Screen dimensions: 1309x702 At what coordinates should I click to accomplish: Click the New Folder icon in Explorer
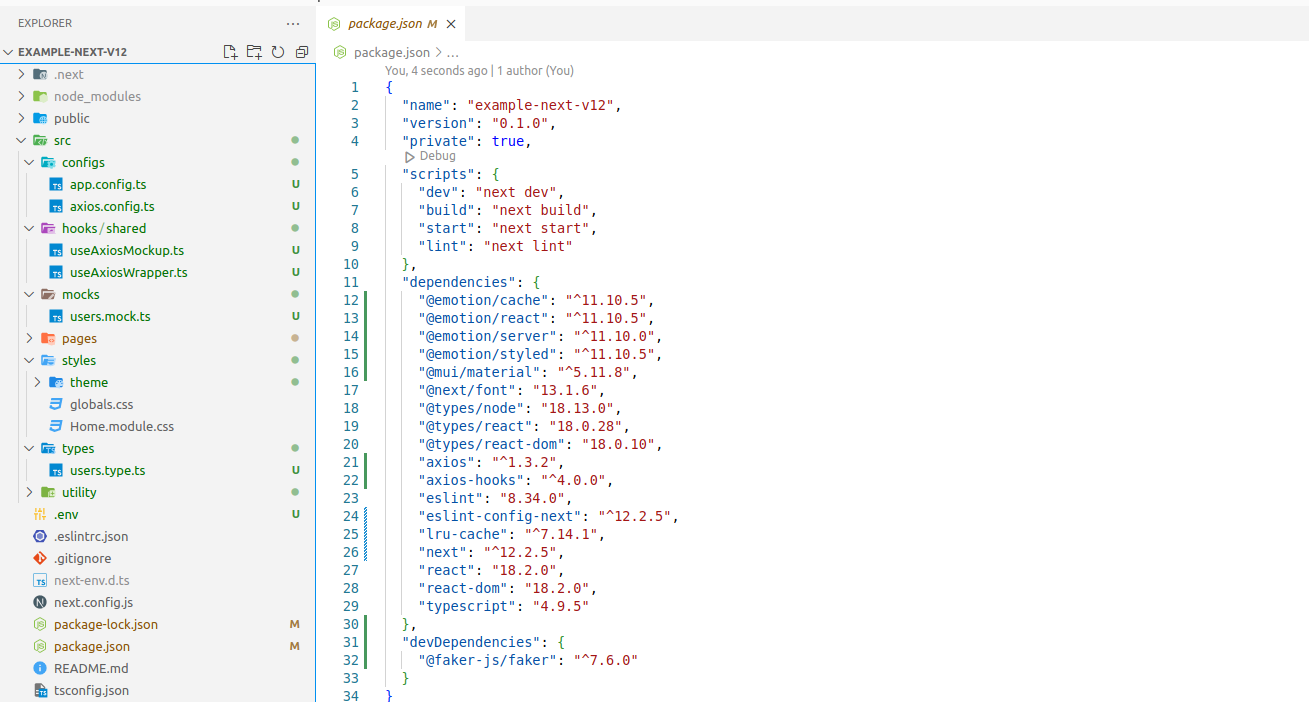tap(254, 52)
